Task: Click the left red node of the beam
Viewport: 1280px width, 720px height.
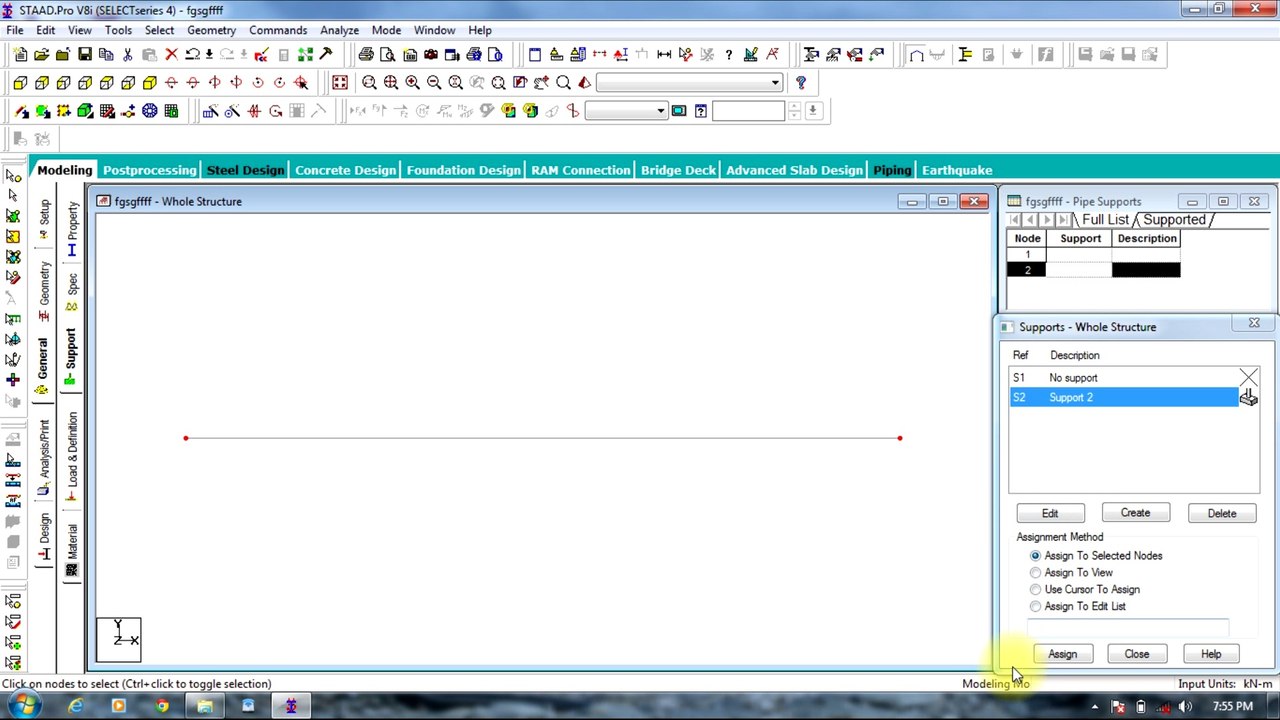Action: pos(186,438)
